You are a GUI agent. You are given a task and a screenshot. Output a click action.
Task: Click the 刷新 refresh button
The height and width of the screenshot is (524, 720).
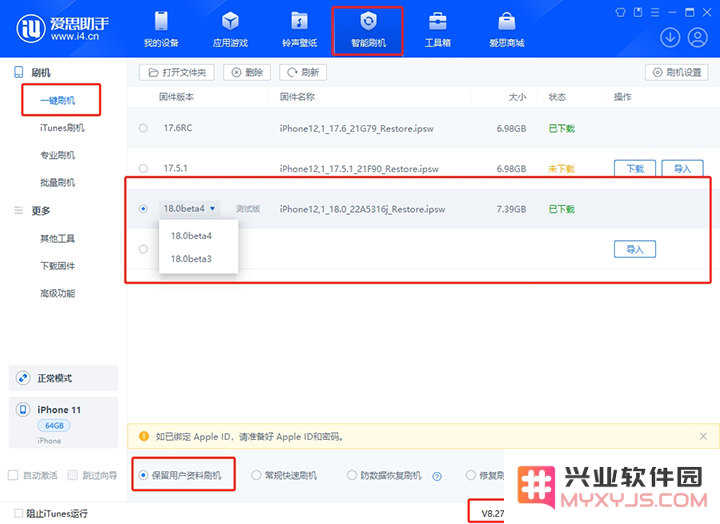coord(303,72)
